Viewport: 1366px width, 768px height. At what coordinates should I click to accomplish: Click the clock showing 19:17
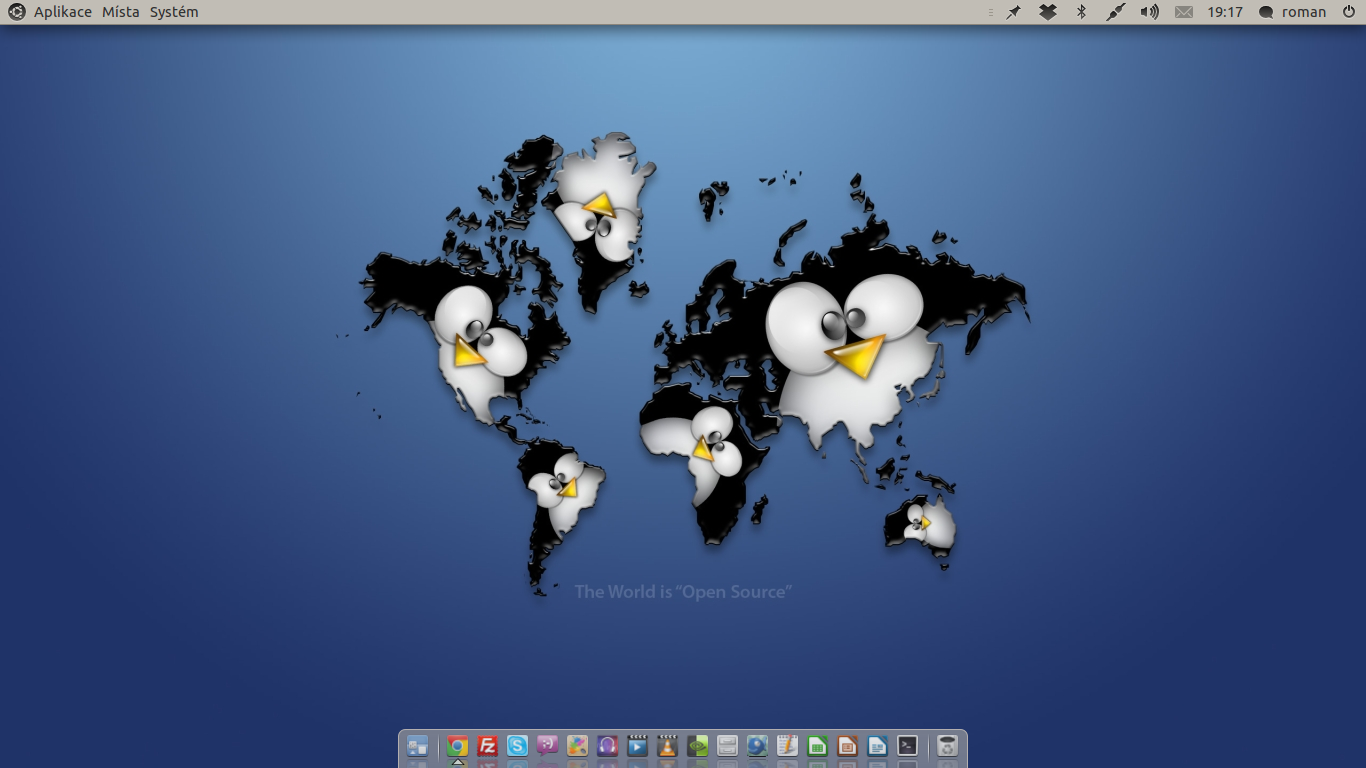click(1225, 12)
